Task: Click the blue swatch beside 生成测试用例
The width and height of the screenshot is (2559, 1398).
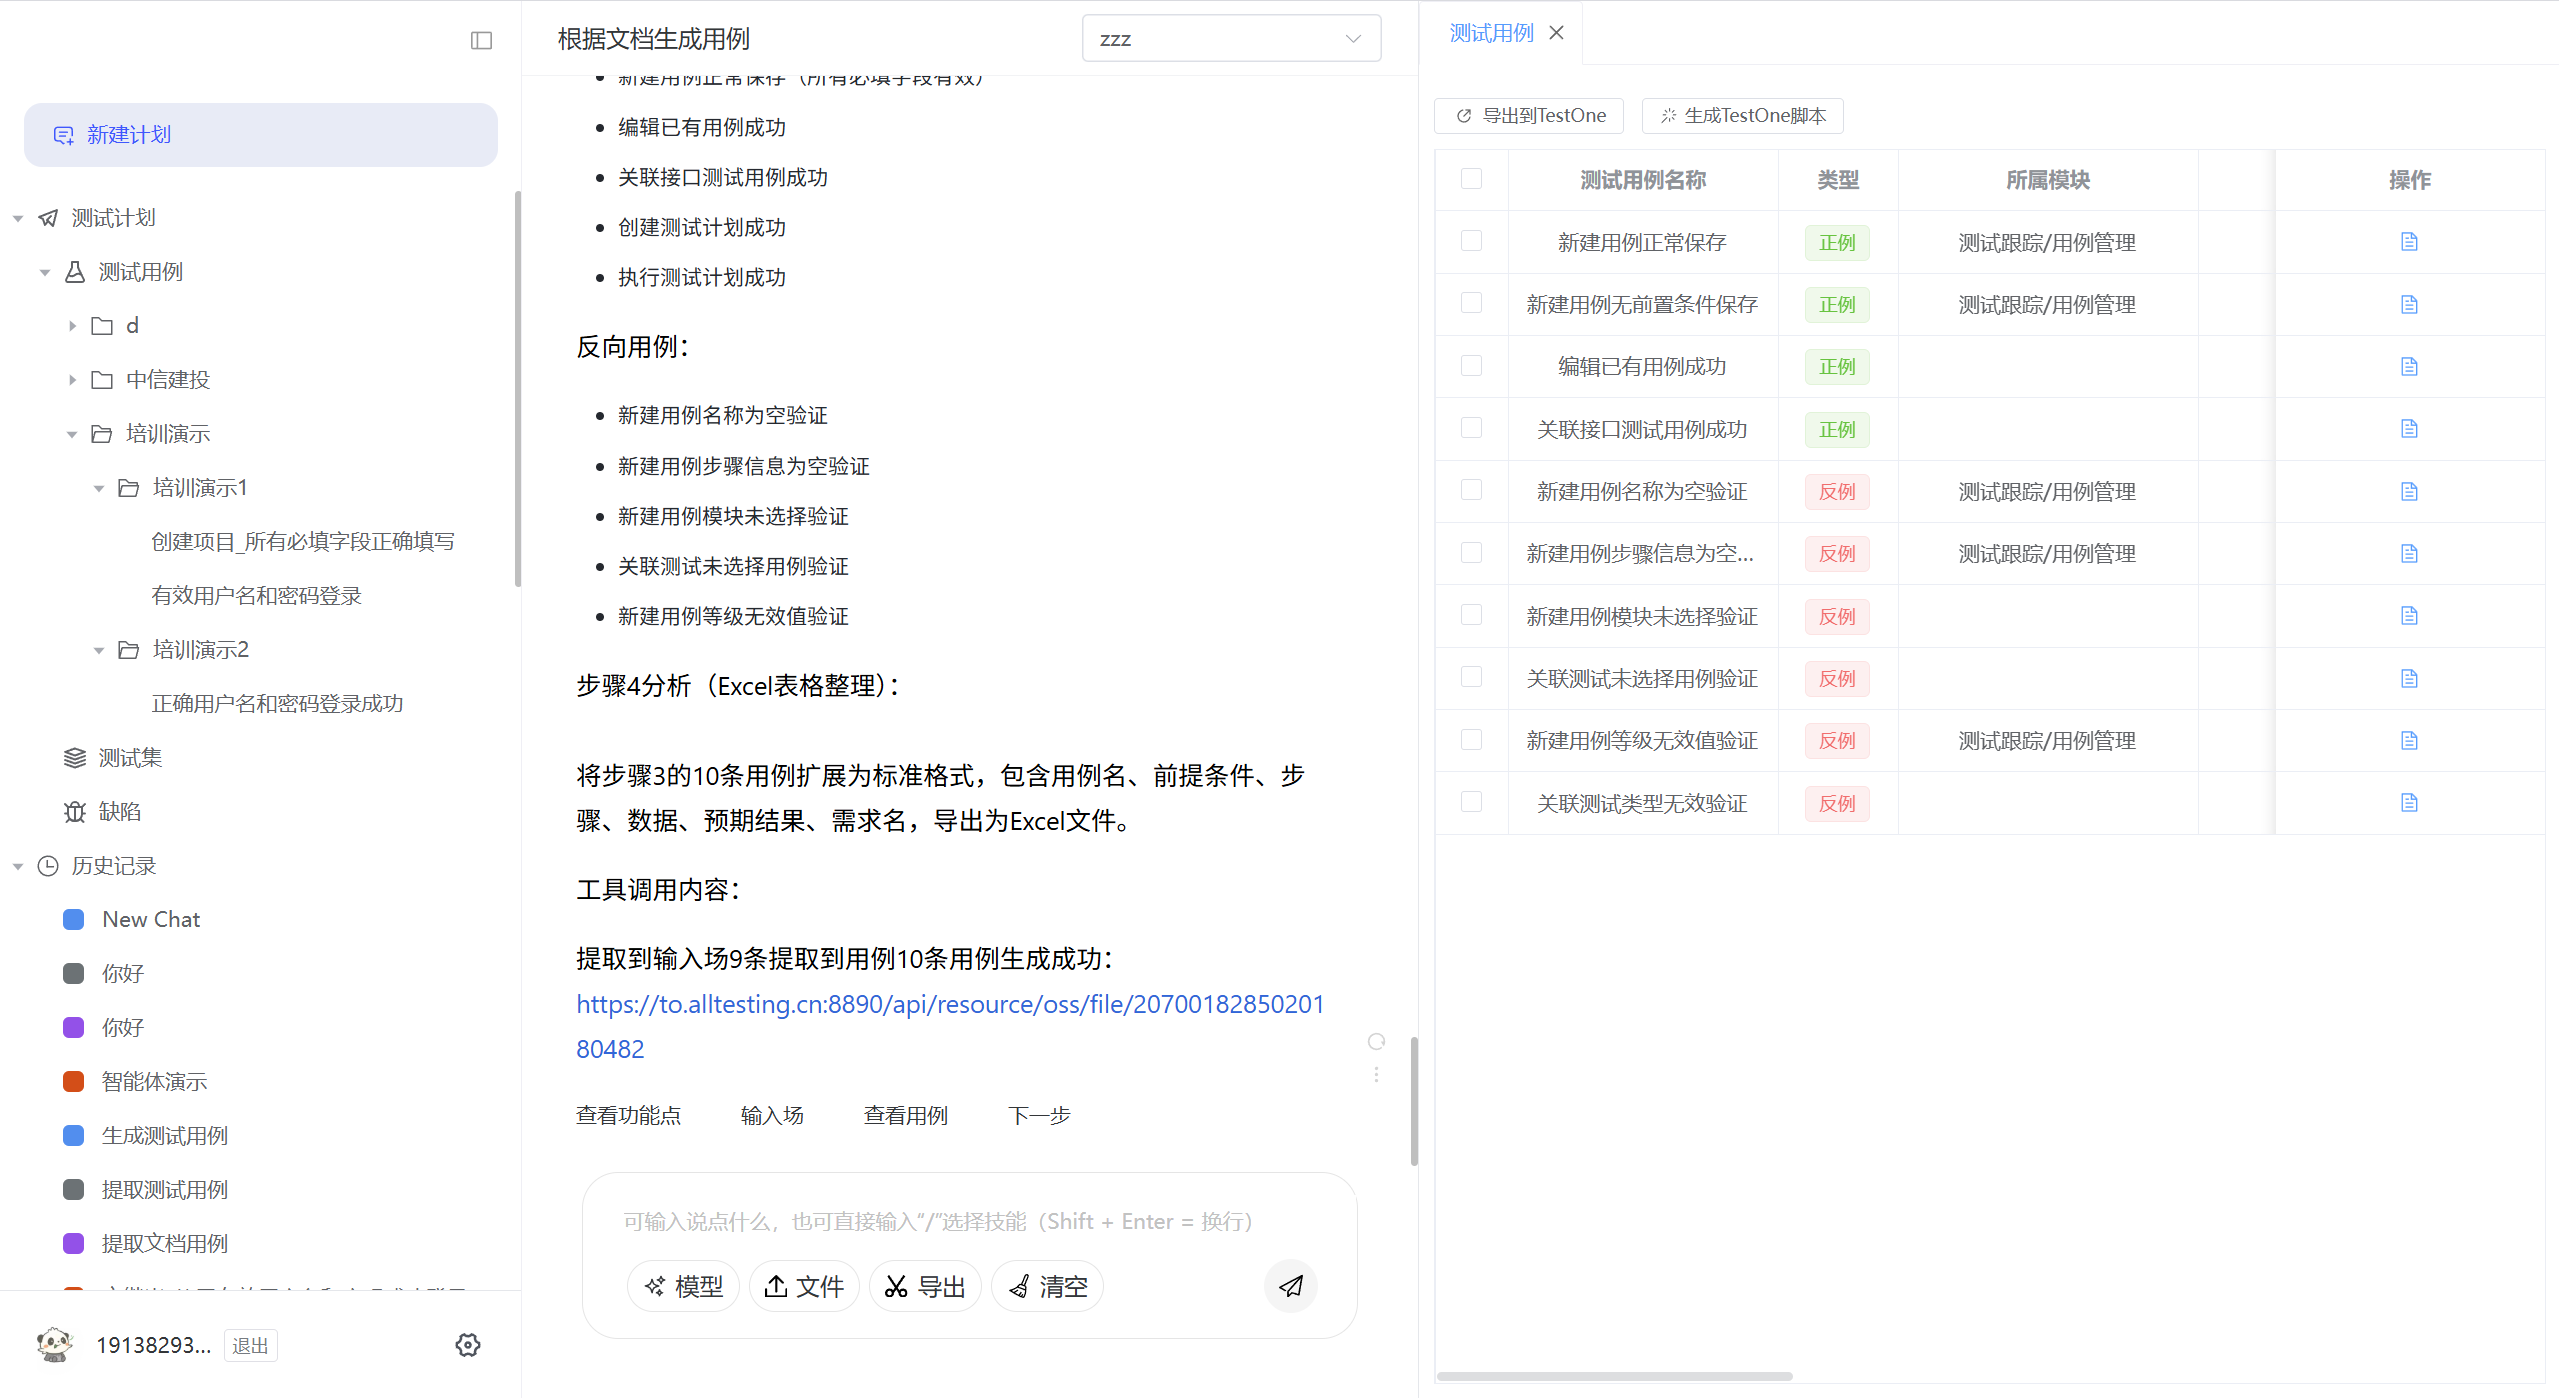Action: click(73, 1135)
